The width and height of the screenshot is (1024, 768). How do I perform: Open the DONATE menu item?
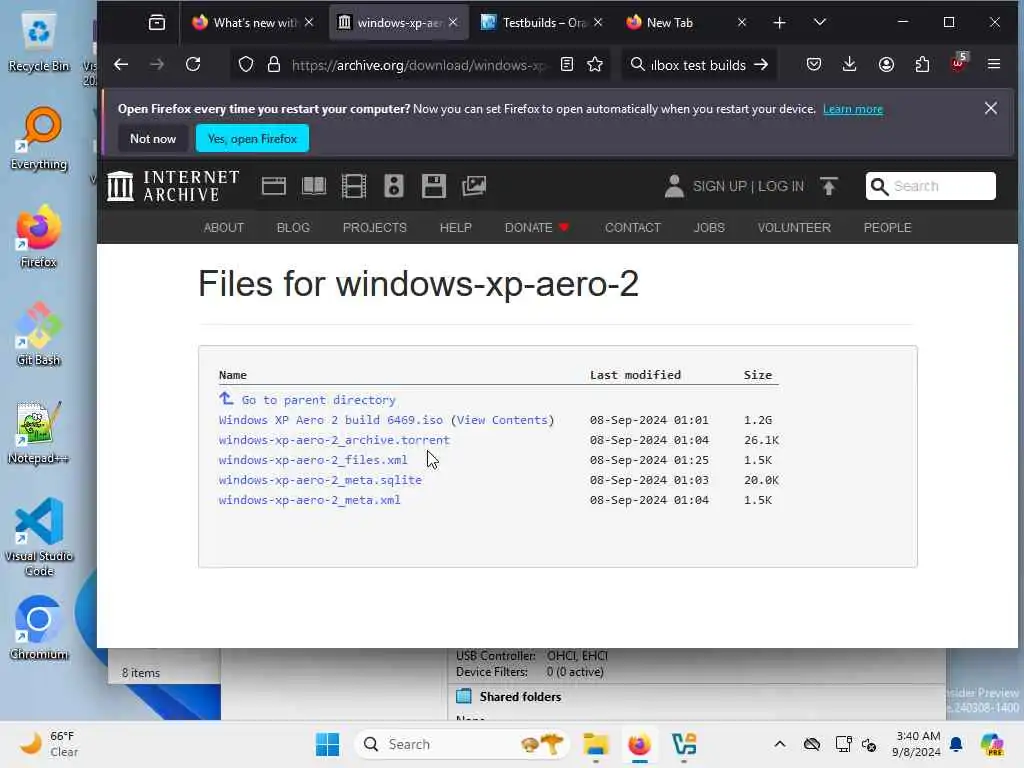537,227
